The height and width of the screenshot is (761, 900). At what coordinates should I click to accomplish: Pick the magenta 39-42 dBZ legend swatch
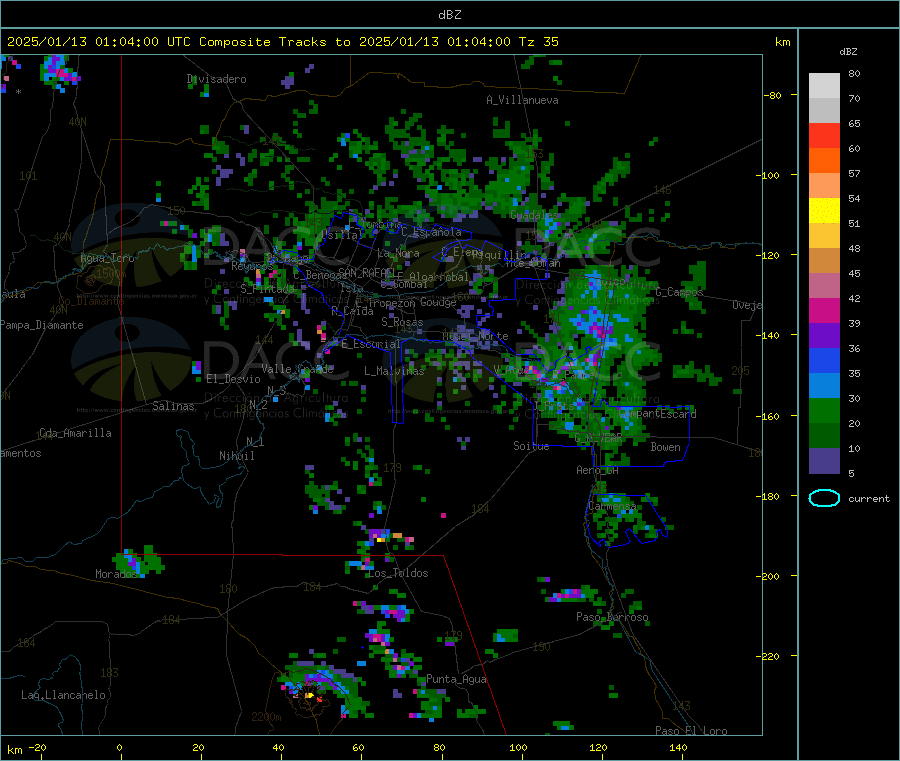[824, 310]
